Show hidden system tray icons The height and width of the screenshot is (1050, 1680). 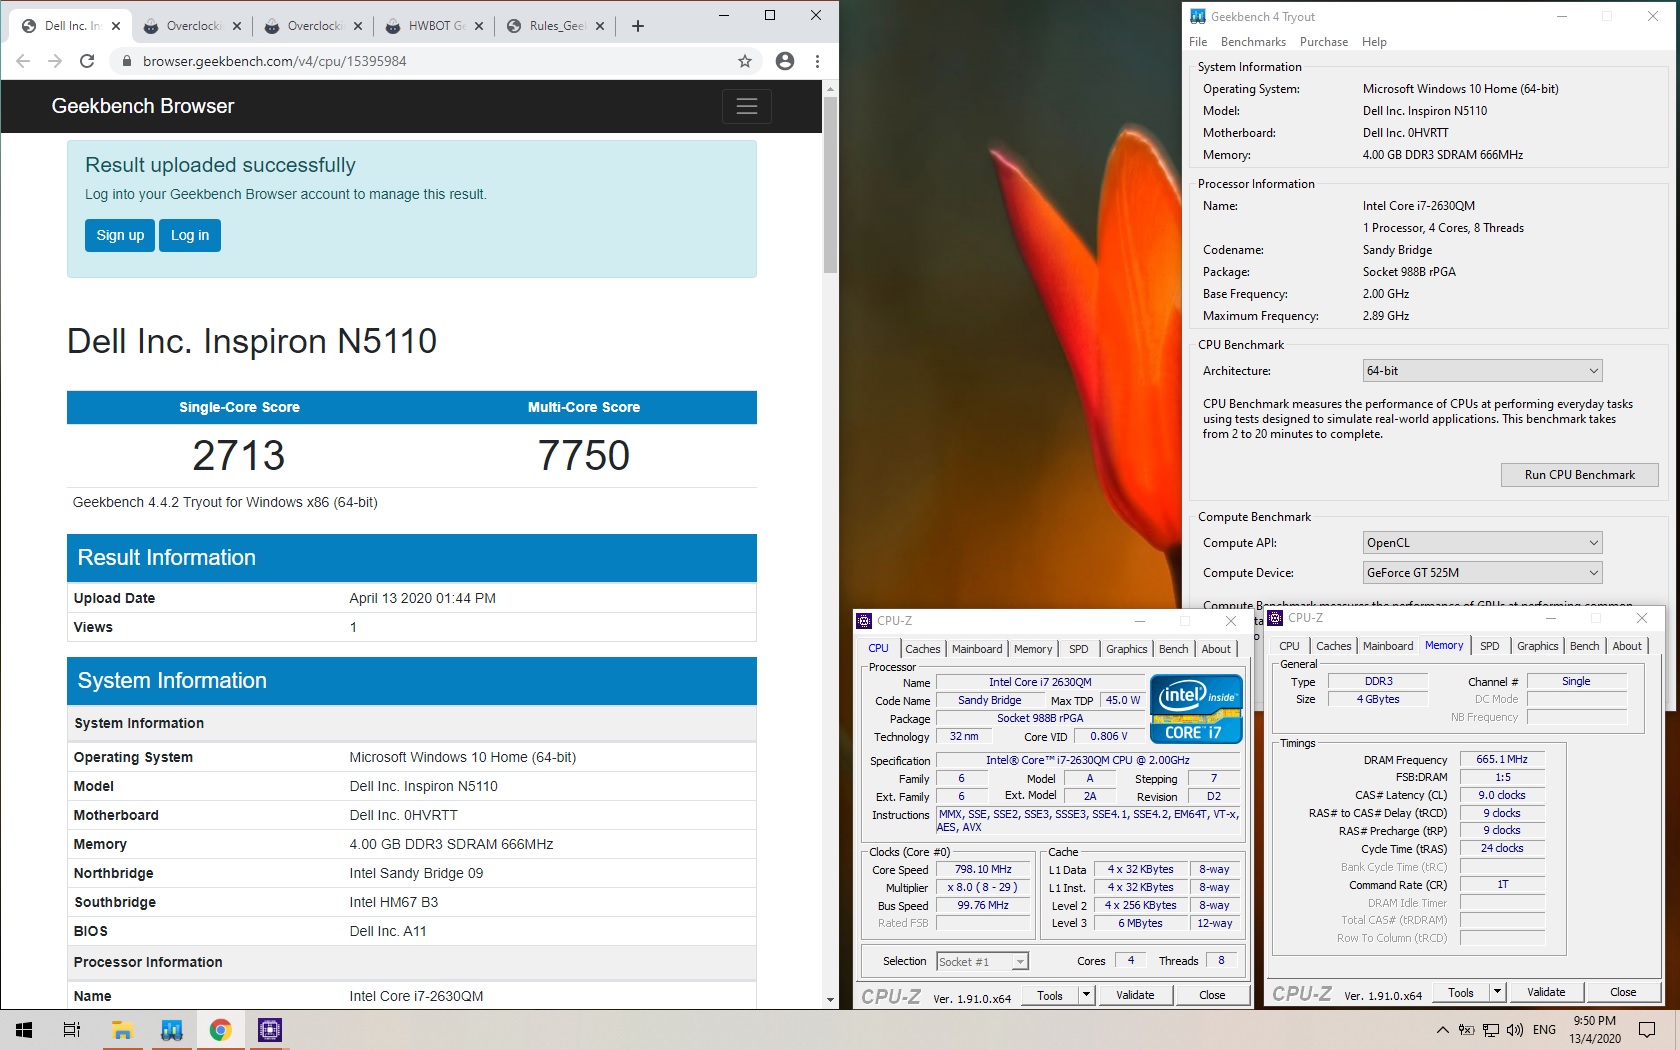click(1442, 1030)
